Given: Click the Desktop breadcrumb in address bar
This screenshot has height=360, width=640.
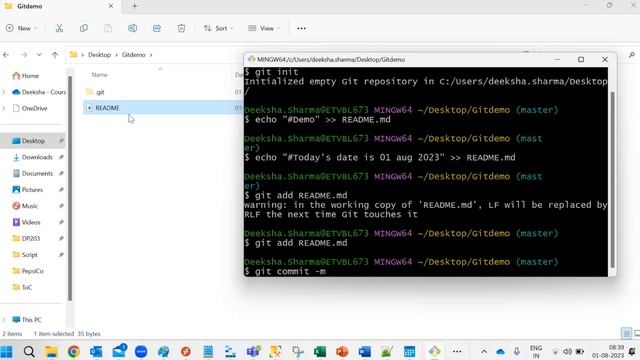Looking at the screenshot, I should (x=99, y=55).
